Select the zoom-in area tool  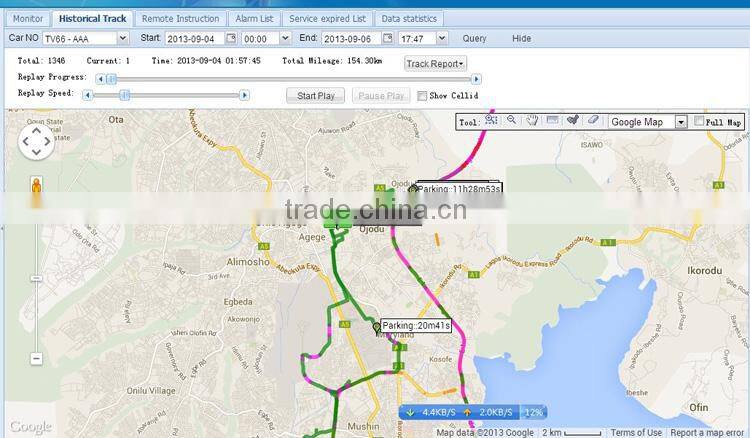tap(491, 121)
